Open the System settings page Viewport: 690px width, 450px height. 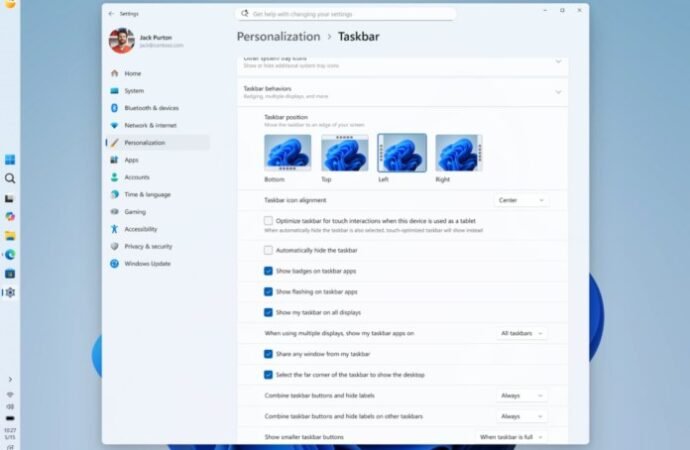click(x=158, y=91)
